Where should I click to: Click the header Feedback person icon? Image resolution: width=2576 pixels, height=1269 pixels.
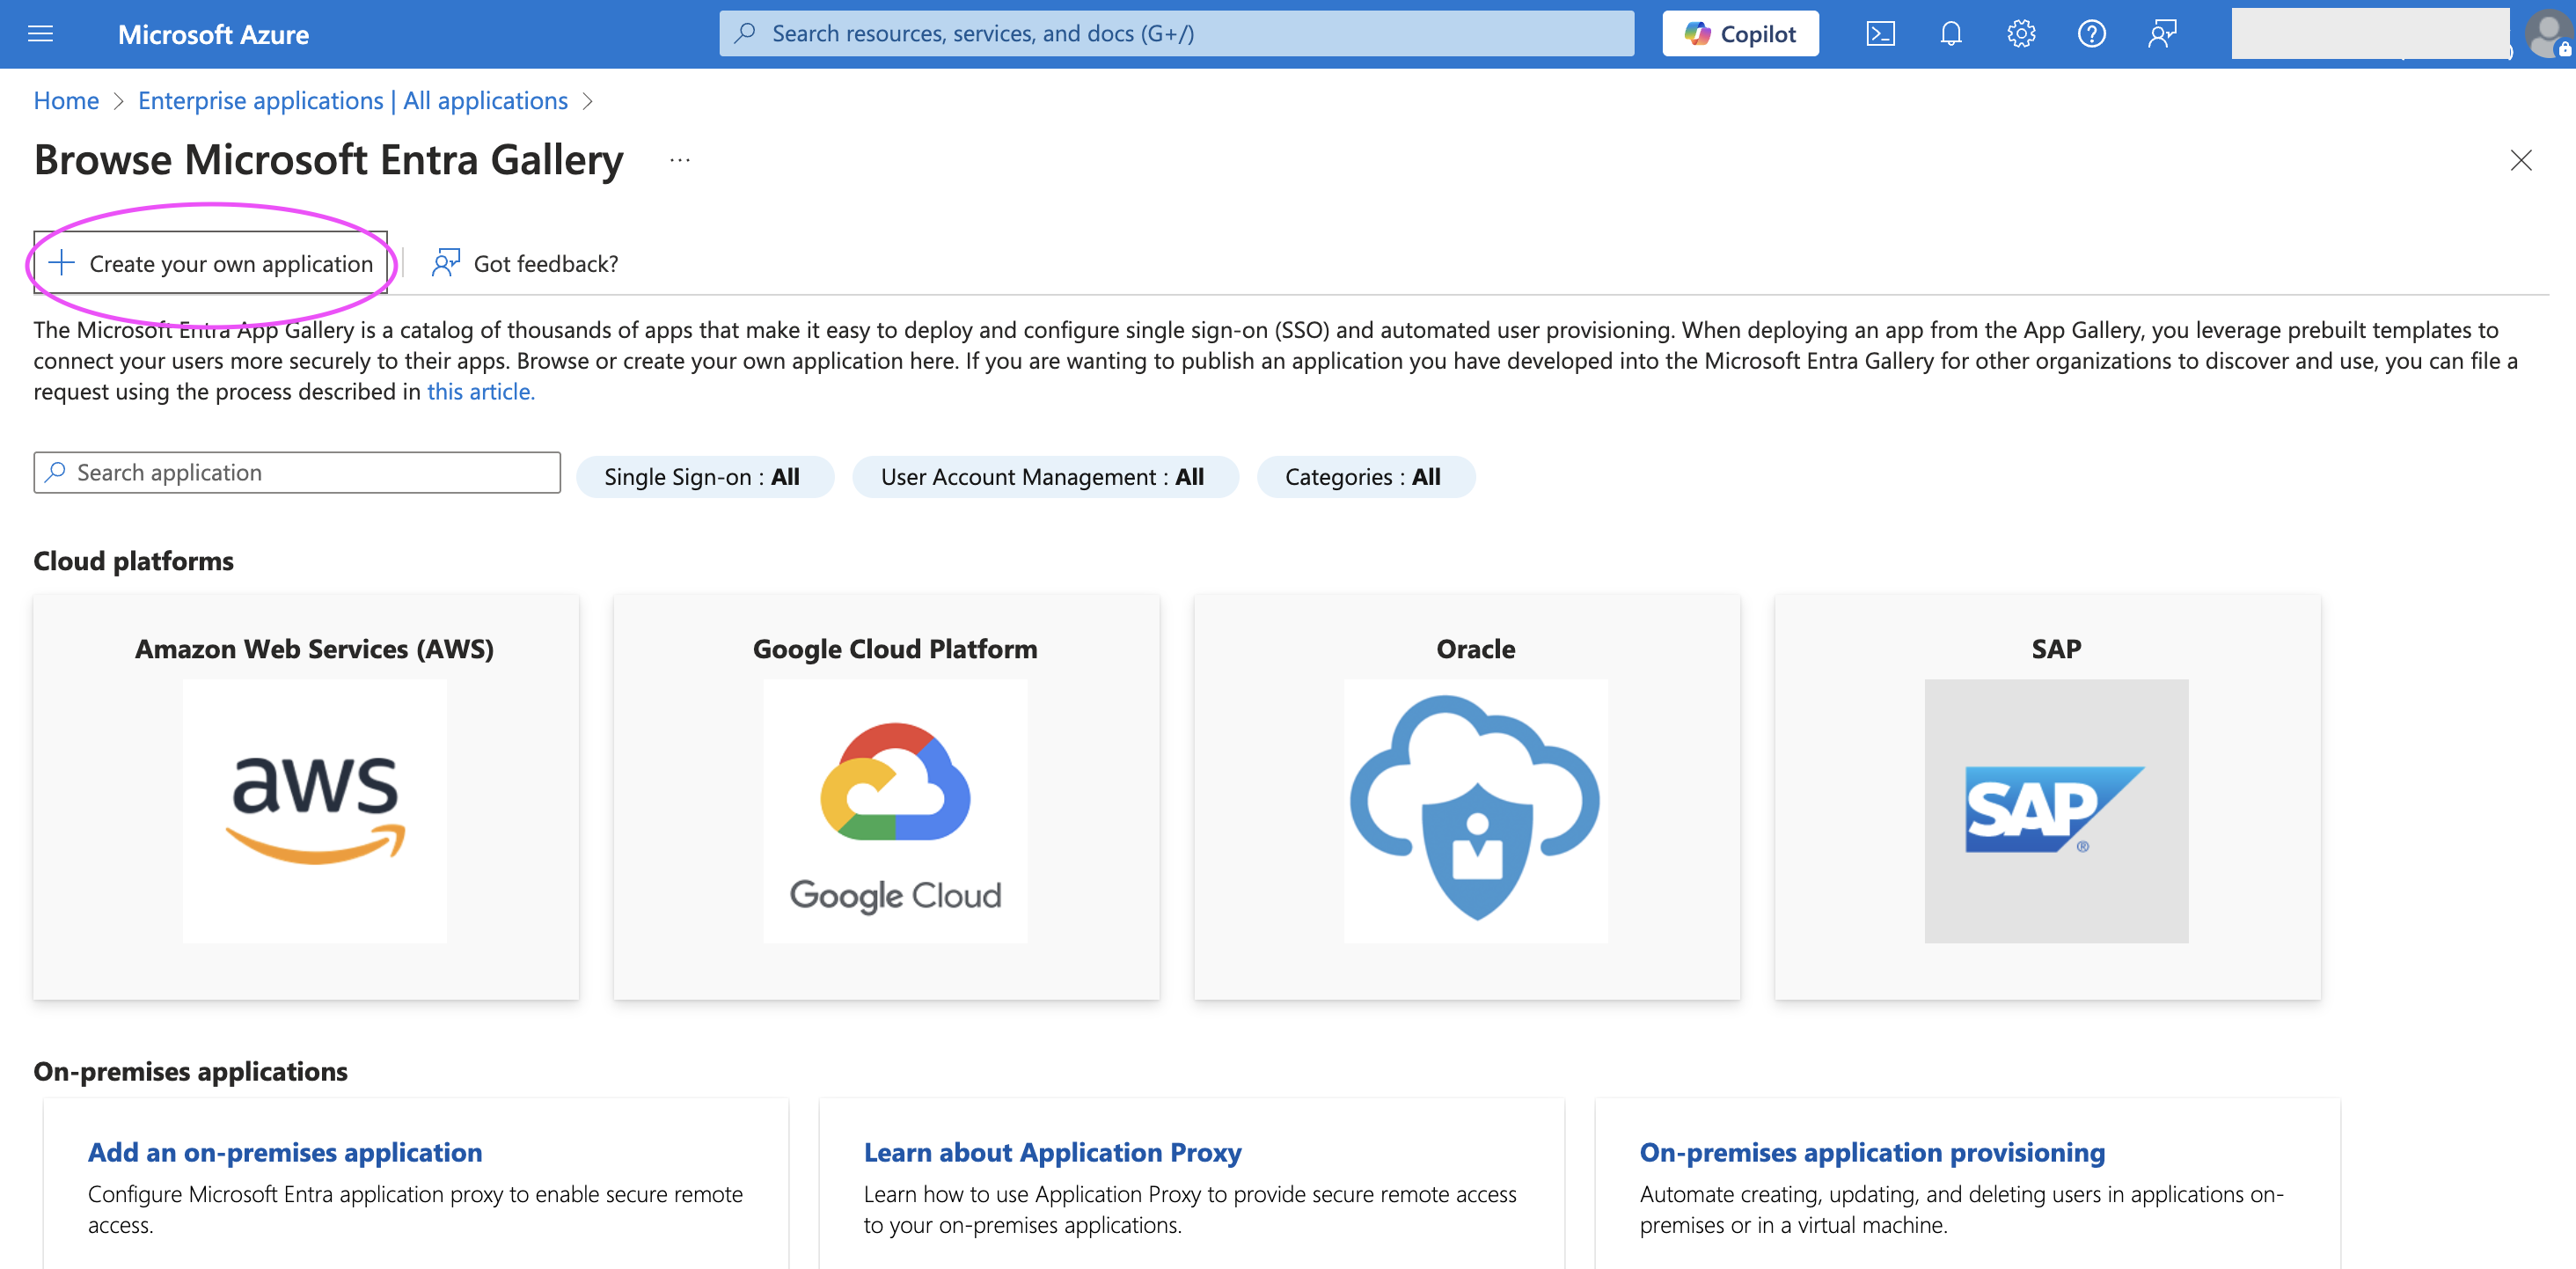2162,34
